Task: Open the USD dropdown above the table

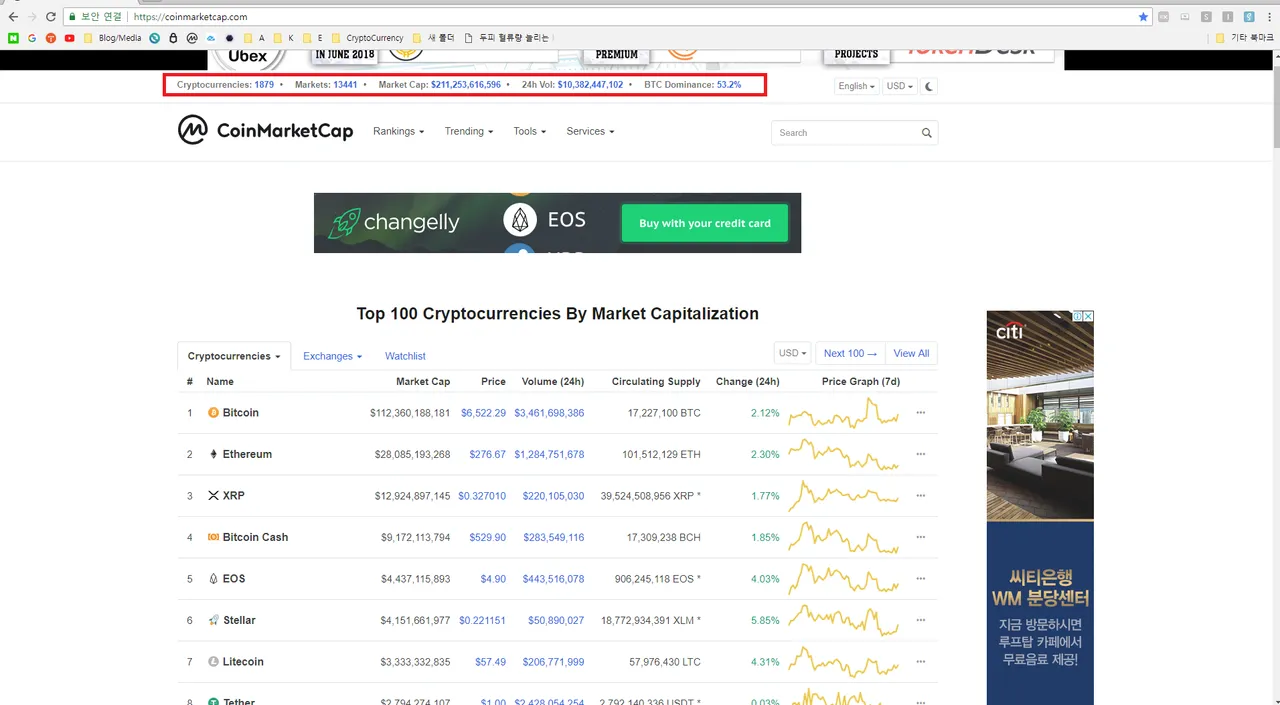Action: tap(792, 353)
